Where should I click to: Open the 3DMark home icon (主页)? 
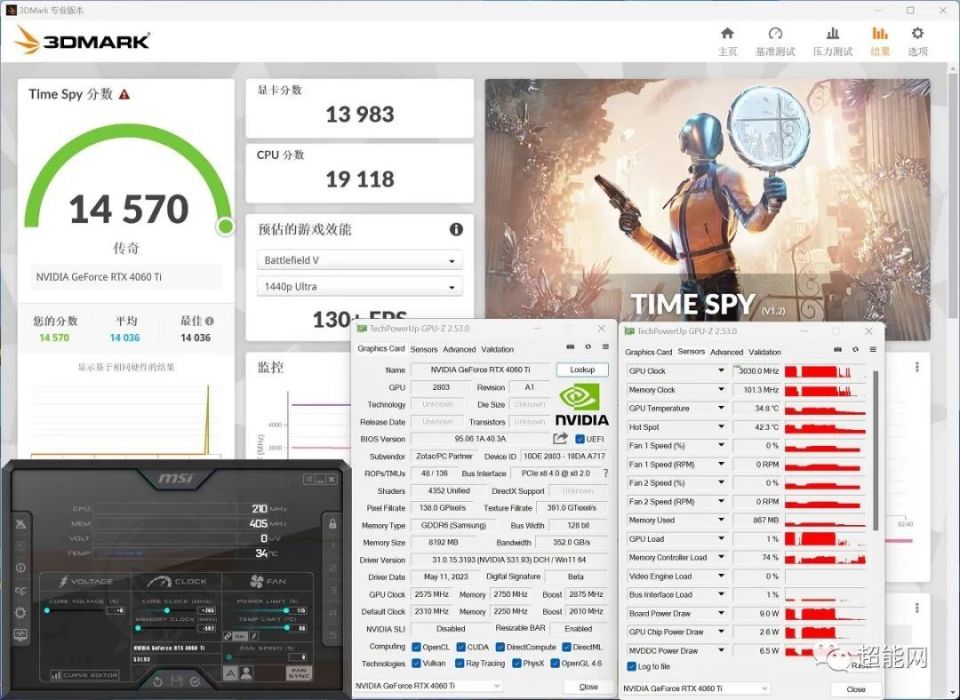tap(727, 33)
